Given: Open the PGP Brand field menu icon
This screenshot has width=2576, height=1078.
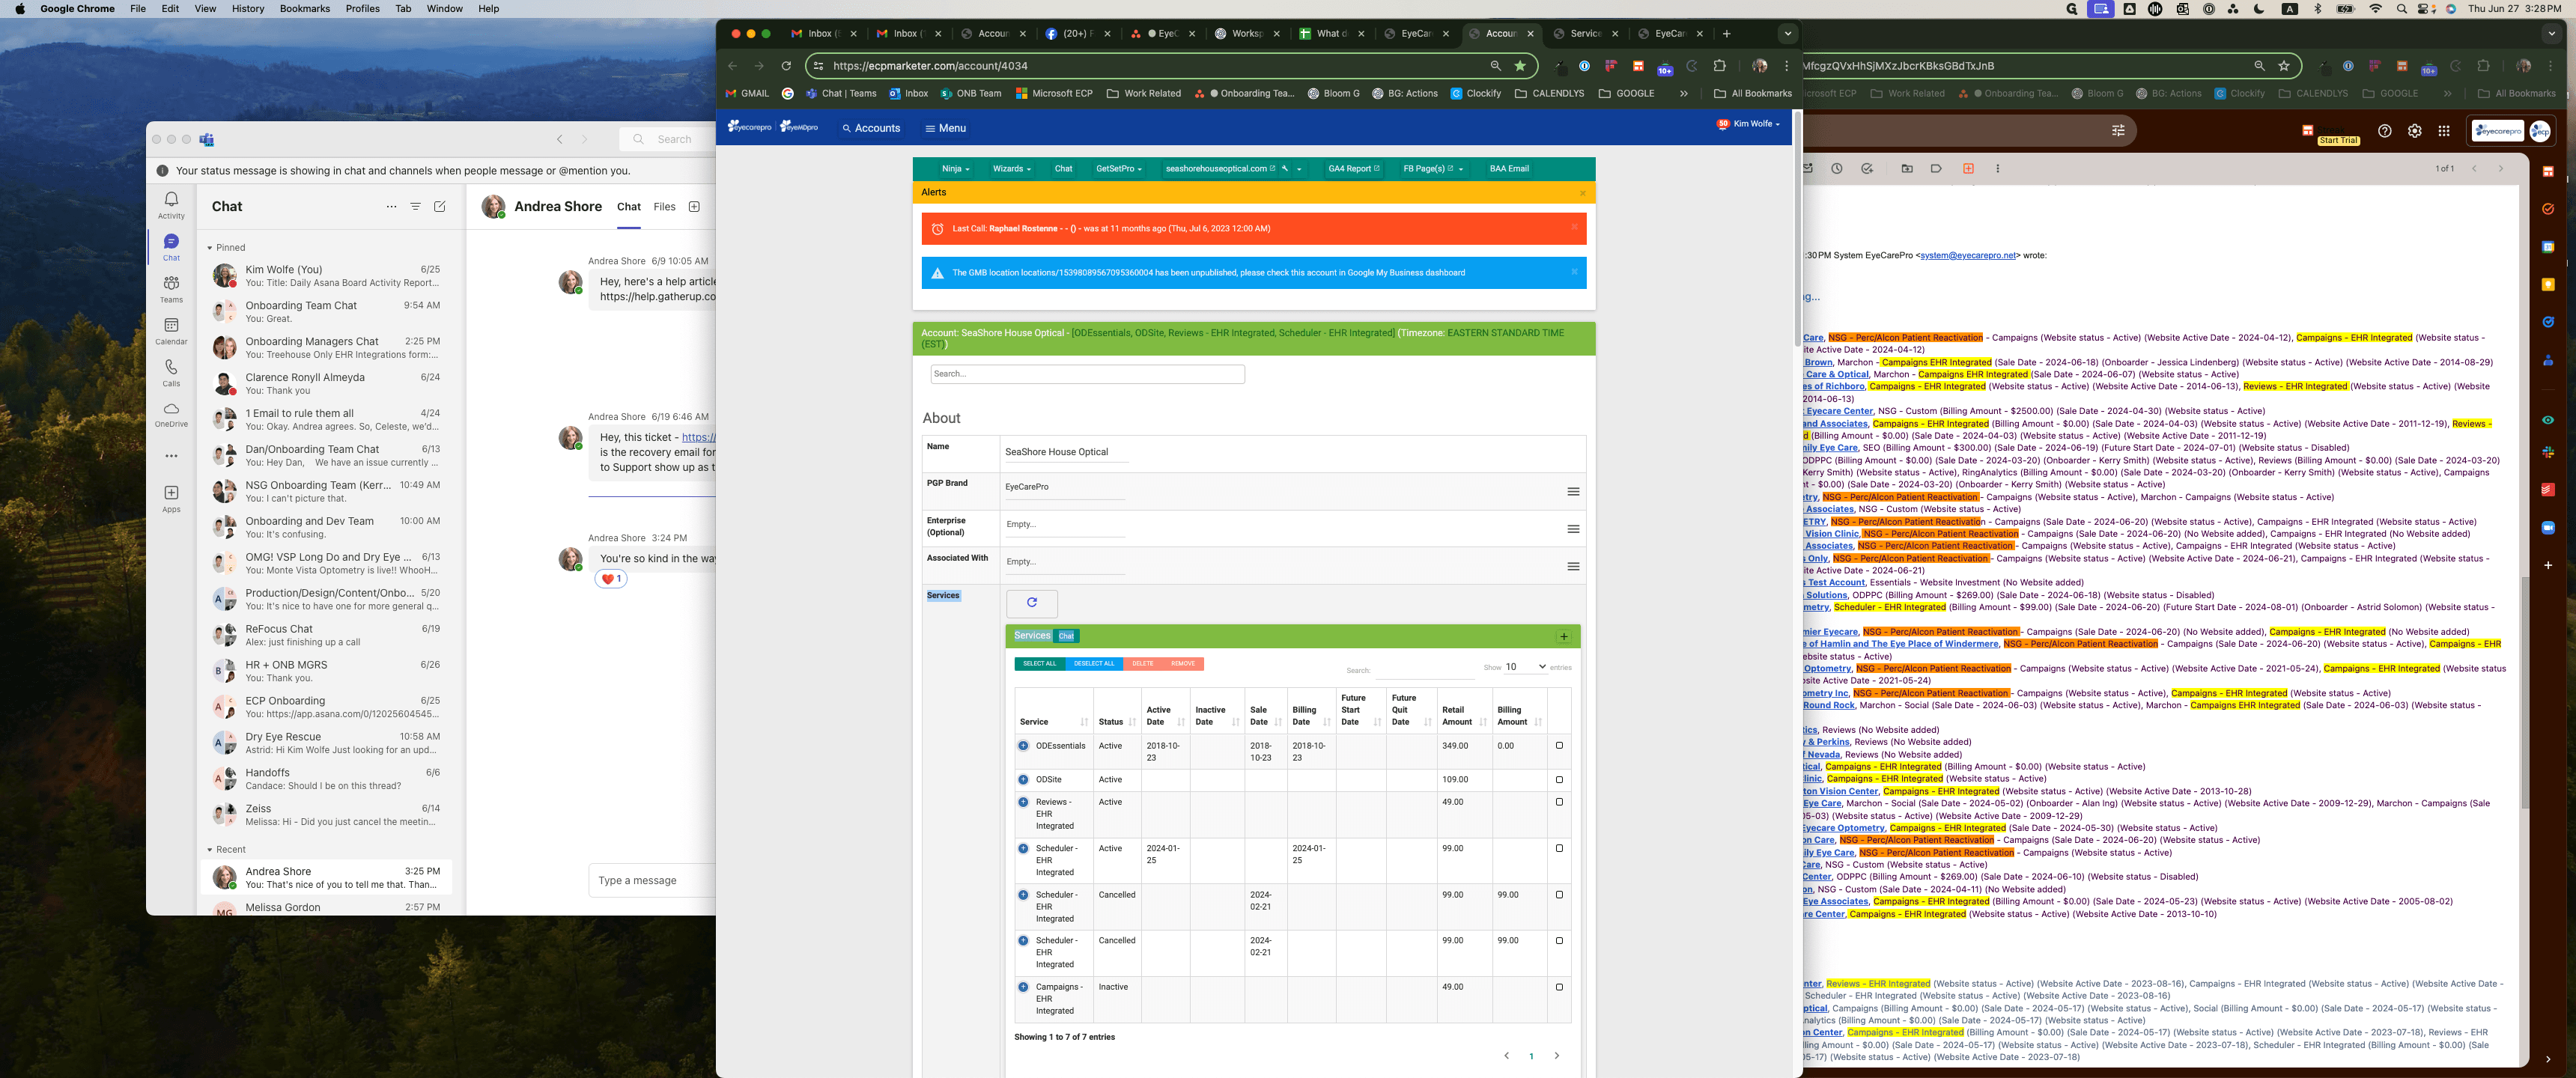Looking at the screenshot, I should [1573, 492].
